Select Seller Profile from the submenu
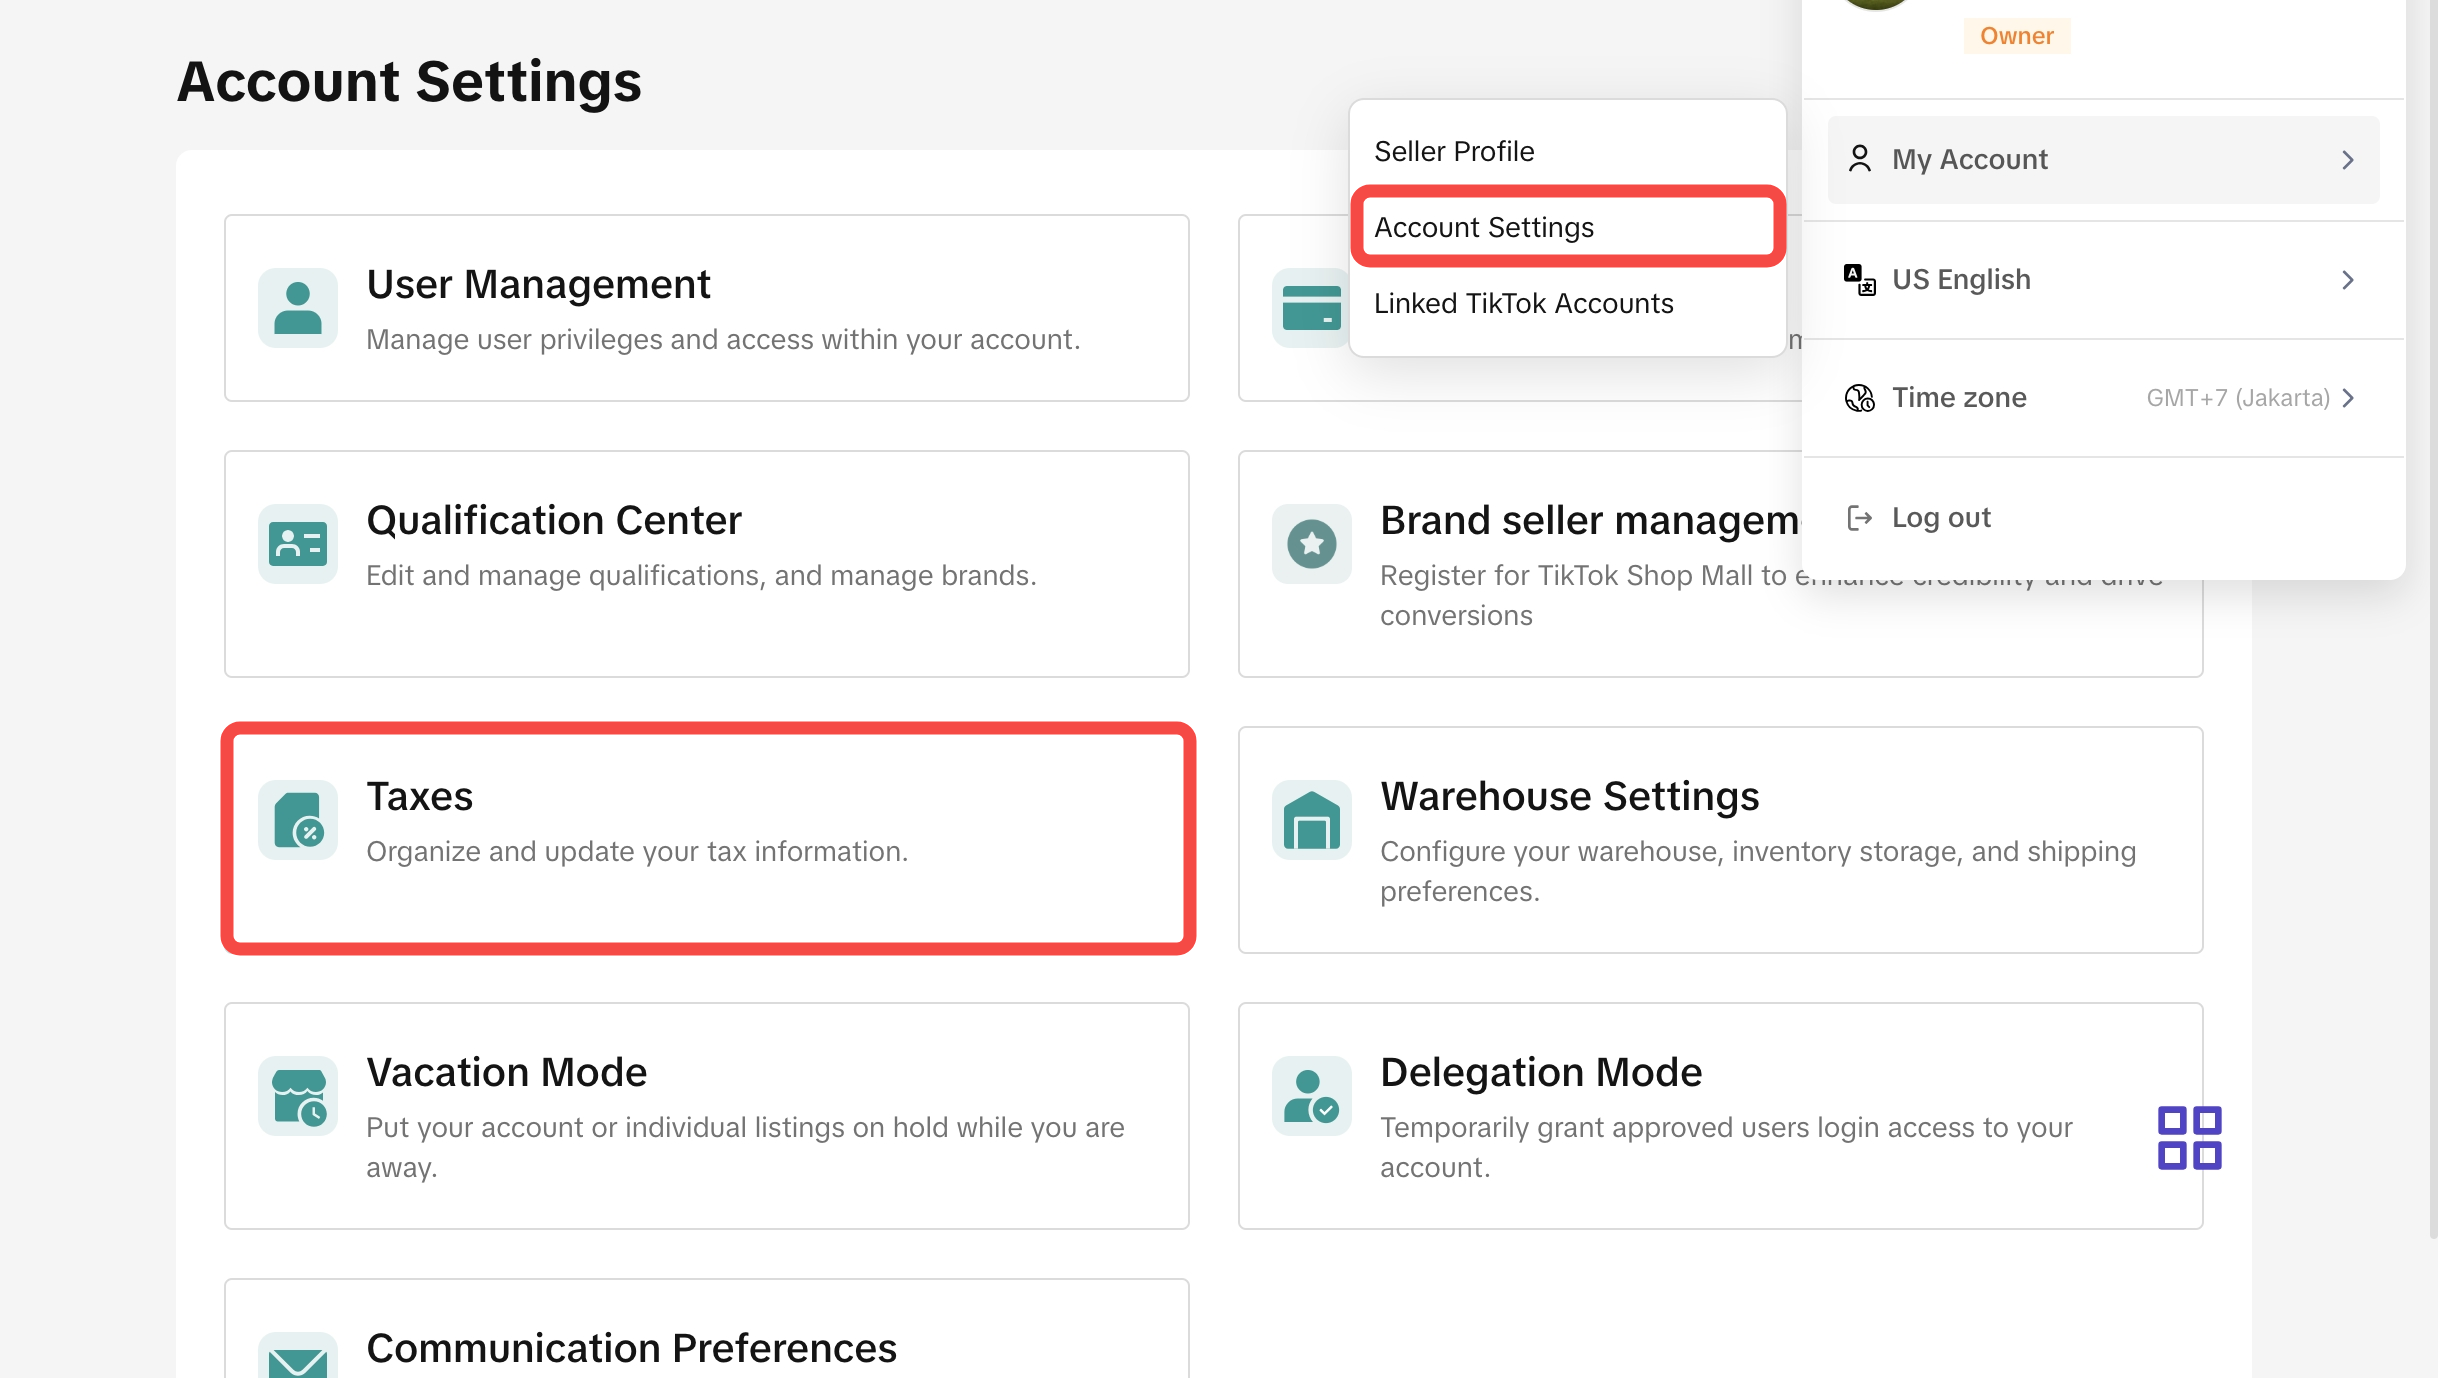 (1454, 151)
